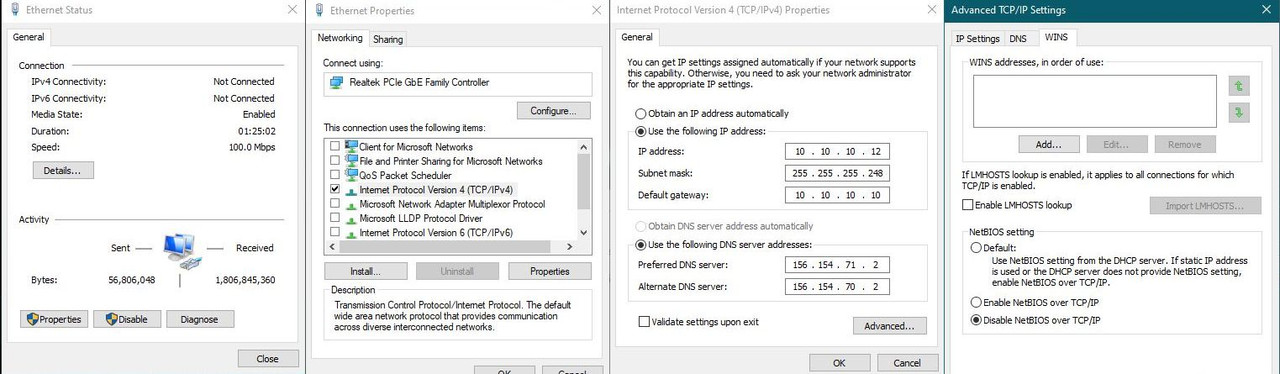
Task: Click the items list scroll right arrow
Action: [571, 246]
